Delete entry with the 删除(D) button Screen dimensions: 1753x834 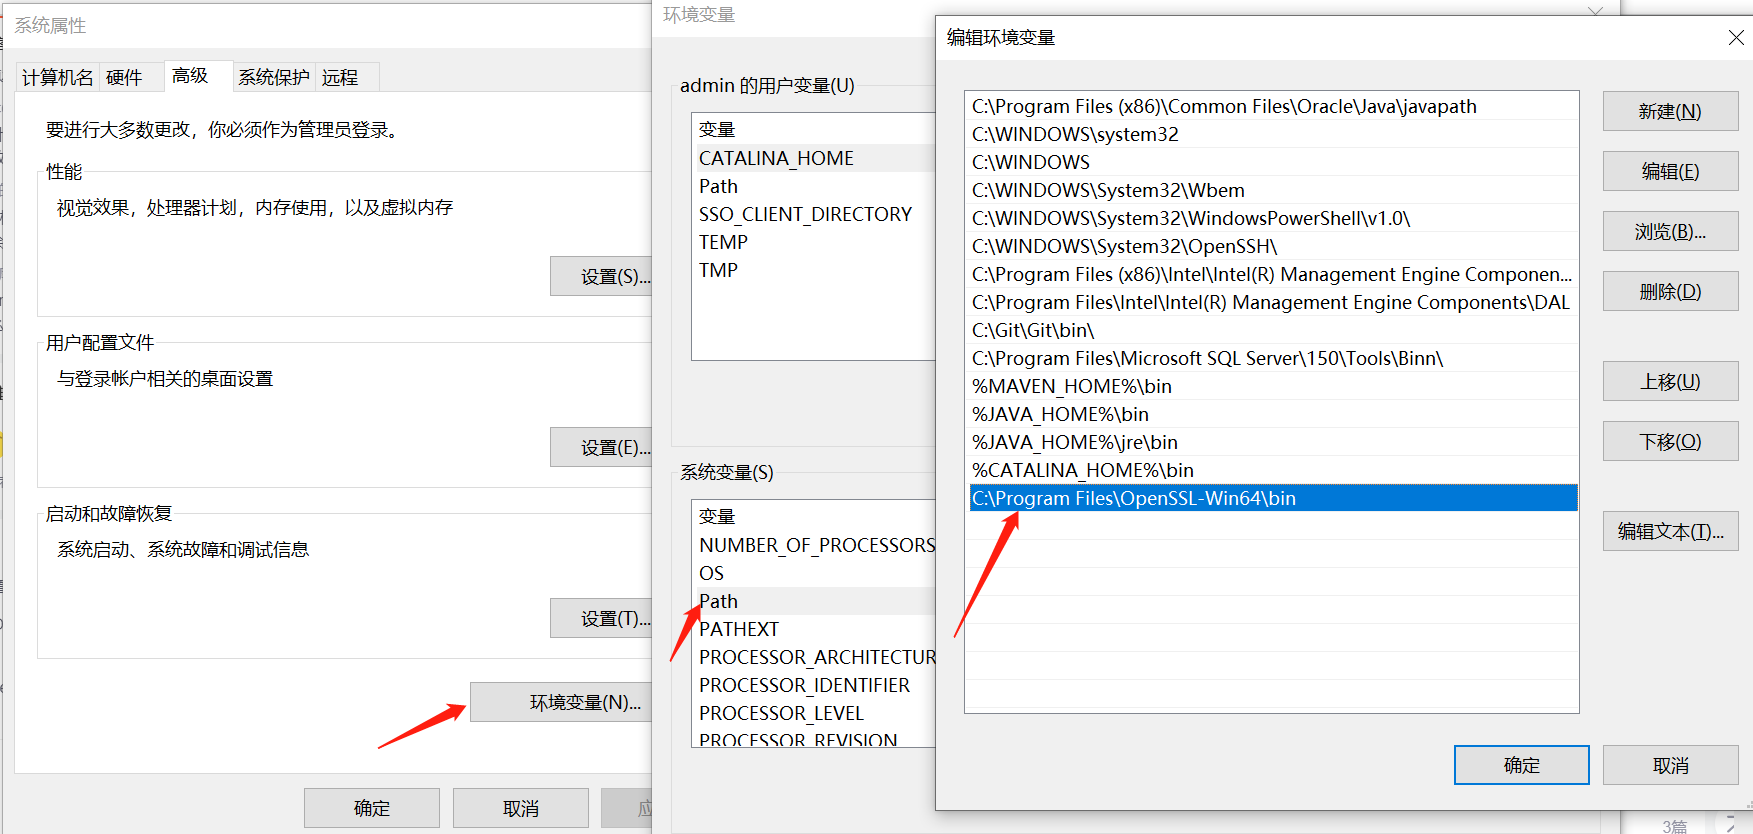coord(1669,291)
